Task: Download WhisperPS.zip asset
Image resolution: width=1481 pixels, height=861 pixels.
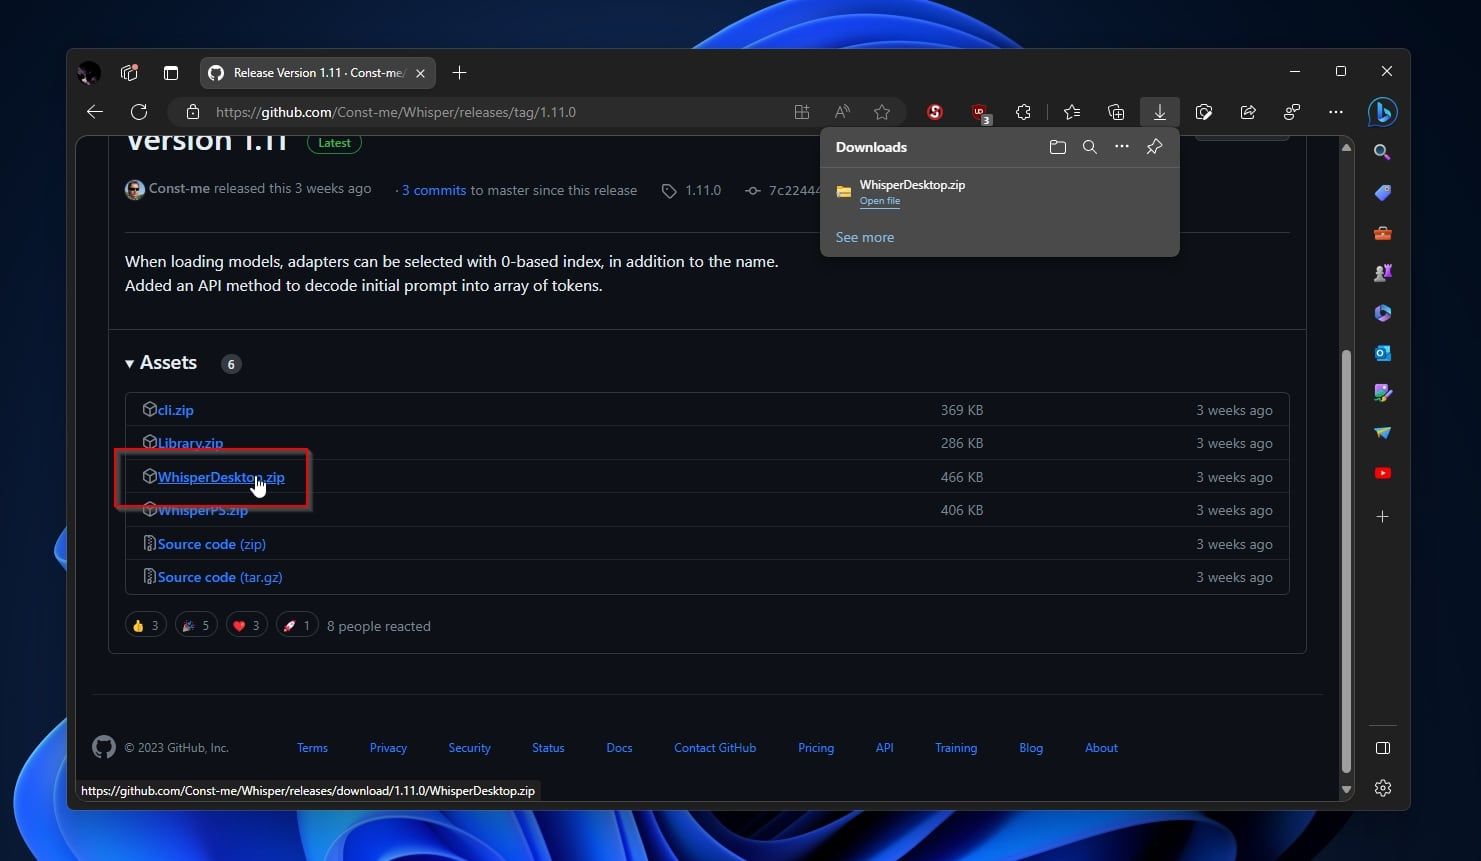Action: pyautogui.click(x=202, y=510)
